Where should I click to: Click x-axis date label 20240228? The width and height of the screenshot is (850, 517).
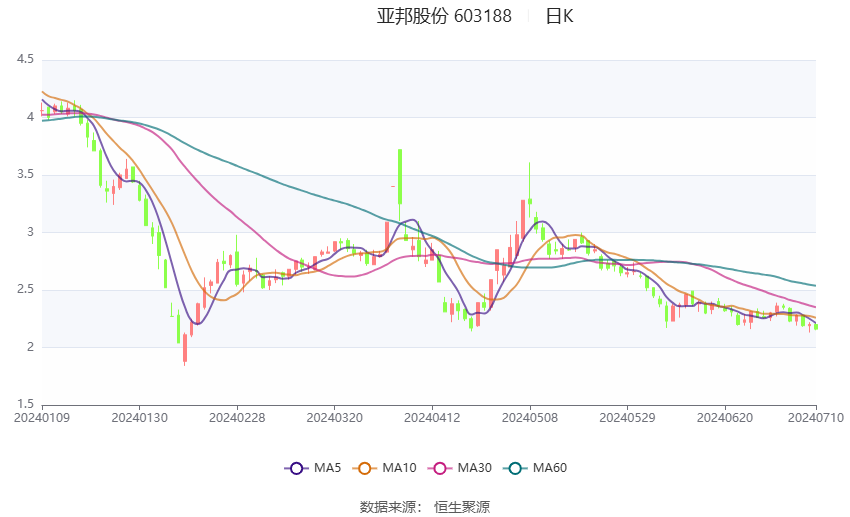pyautogui.click(x=237, y=418)
